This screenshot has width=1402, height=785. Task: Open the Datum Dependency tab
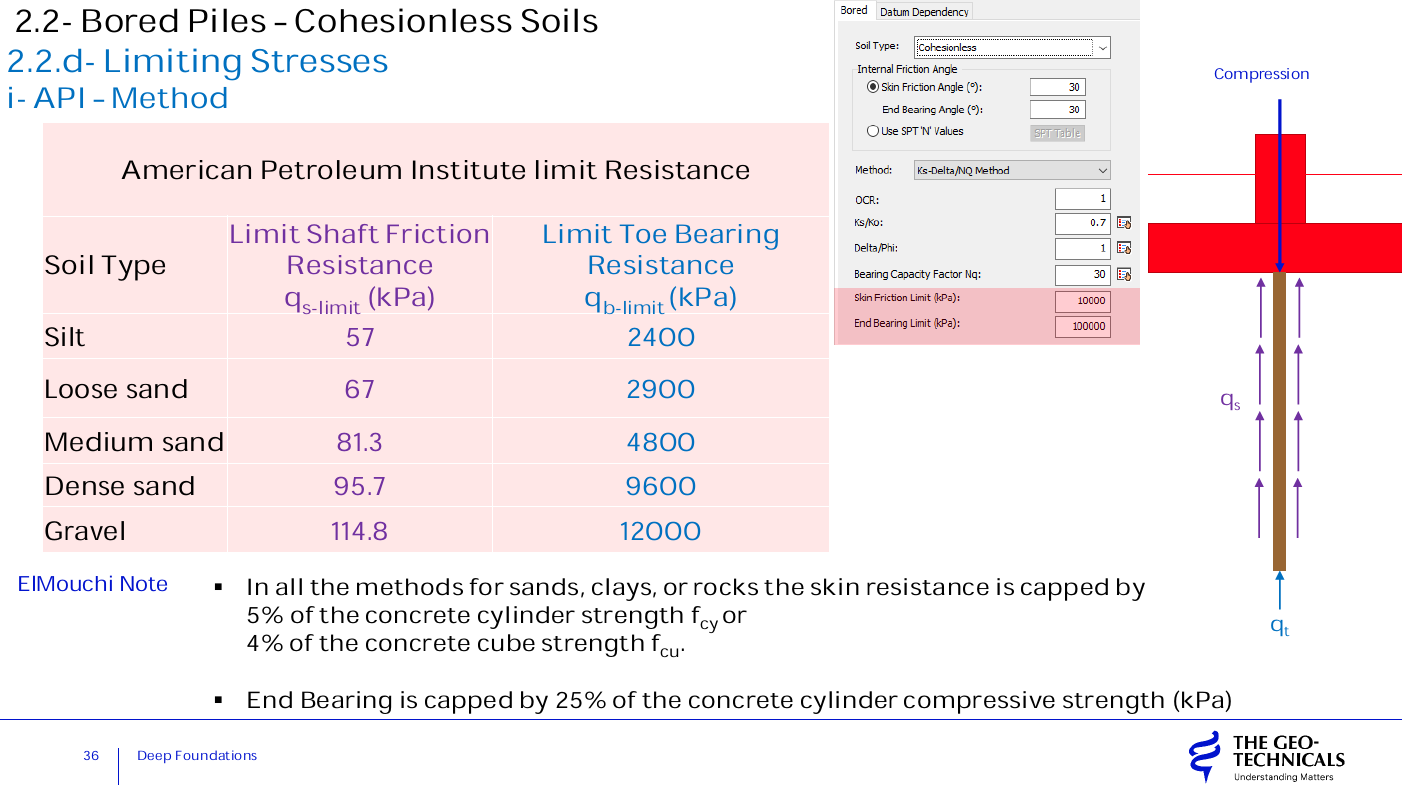point(924,12)
